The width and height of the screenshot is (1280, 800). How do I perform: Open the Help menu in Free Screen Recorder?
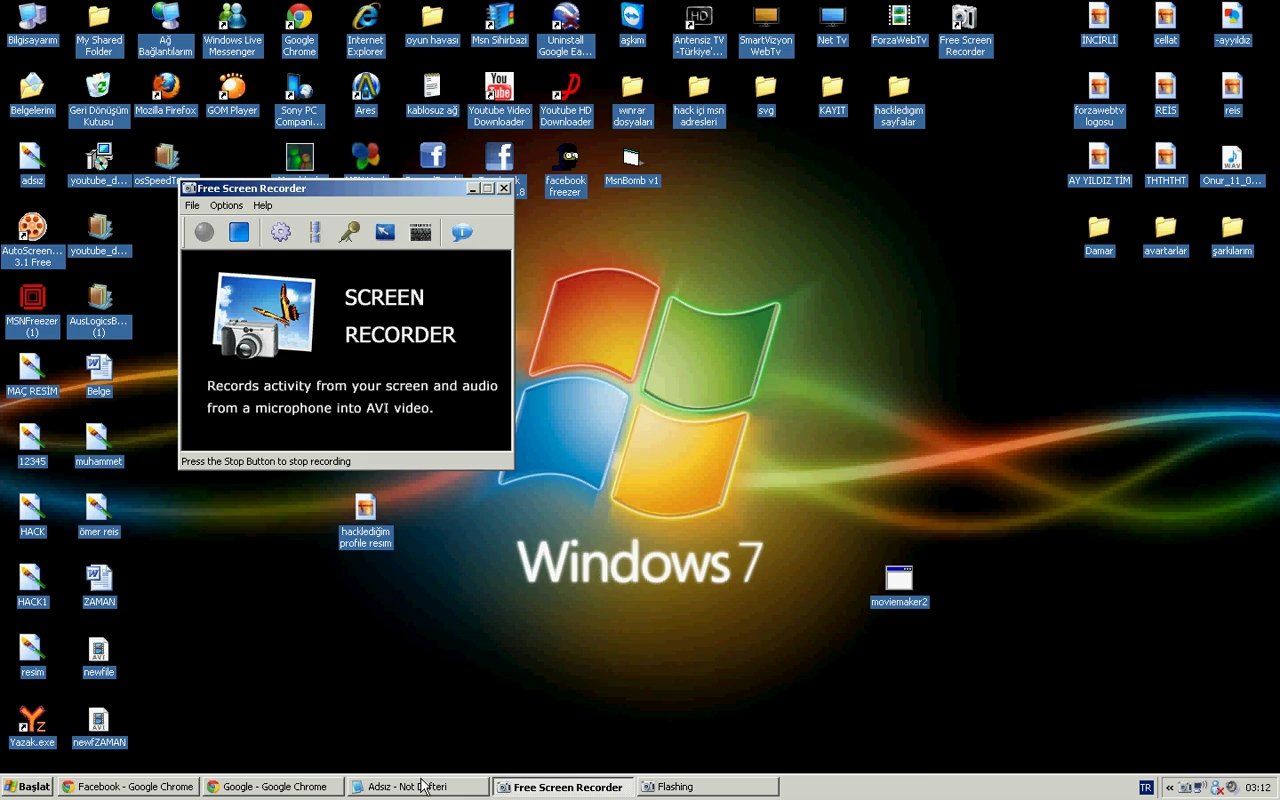point(262,205)
